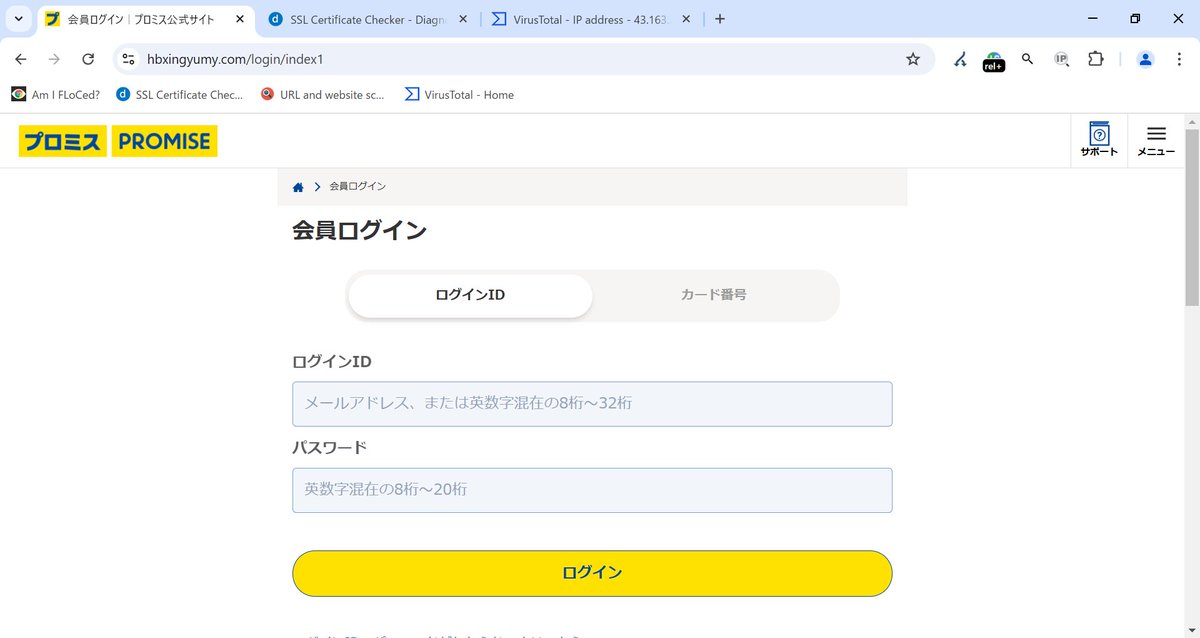Open the site information icon in address bar
This screenshot has width=1200, height=638.
click(128, 59)
